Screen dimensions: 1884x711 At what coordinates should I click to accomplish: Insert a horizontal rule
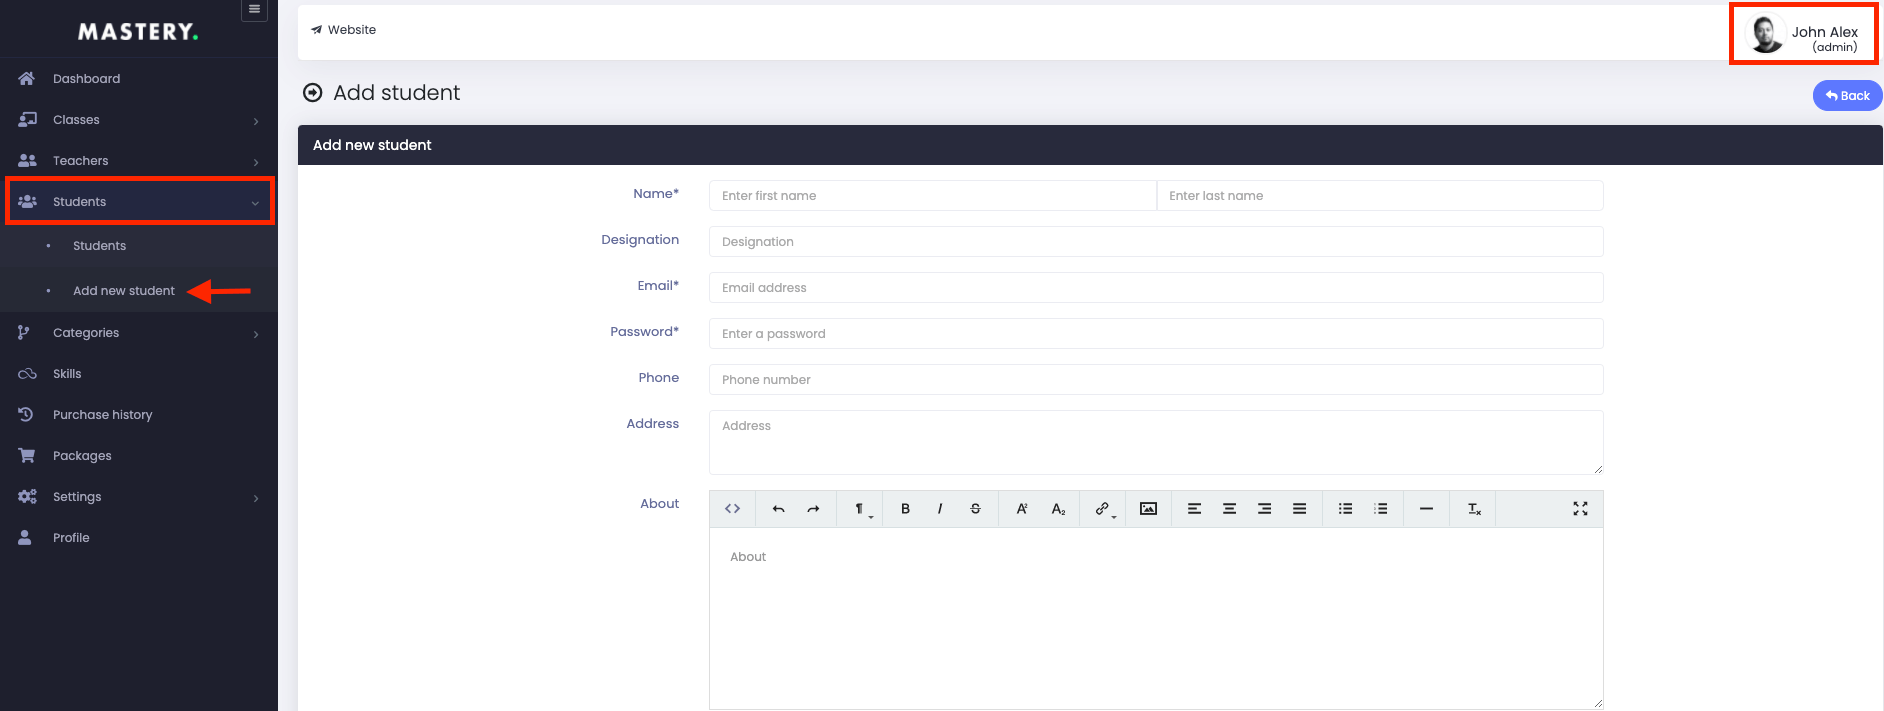[1426, 509]
